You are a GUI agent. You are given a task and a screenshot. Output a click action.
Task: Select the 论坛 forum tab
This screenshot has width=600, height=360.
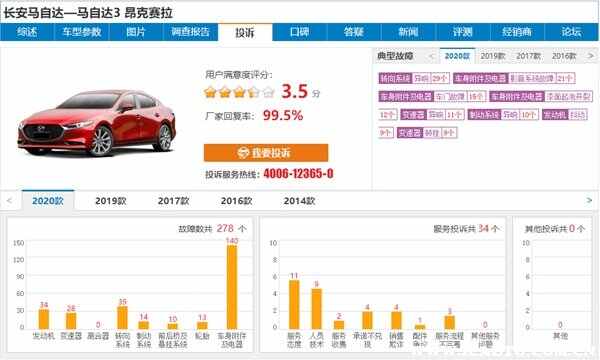(x=571, y=32)
